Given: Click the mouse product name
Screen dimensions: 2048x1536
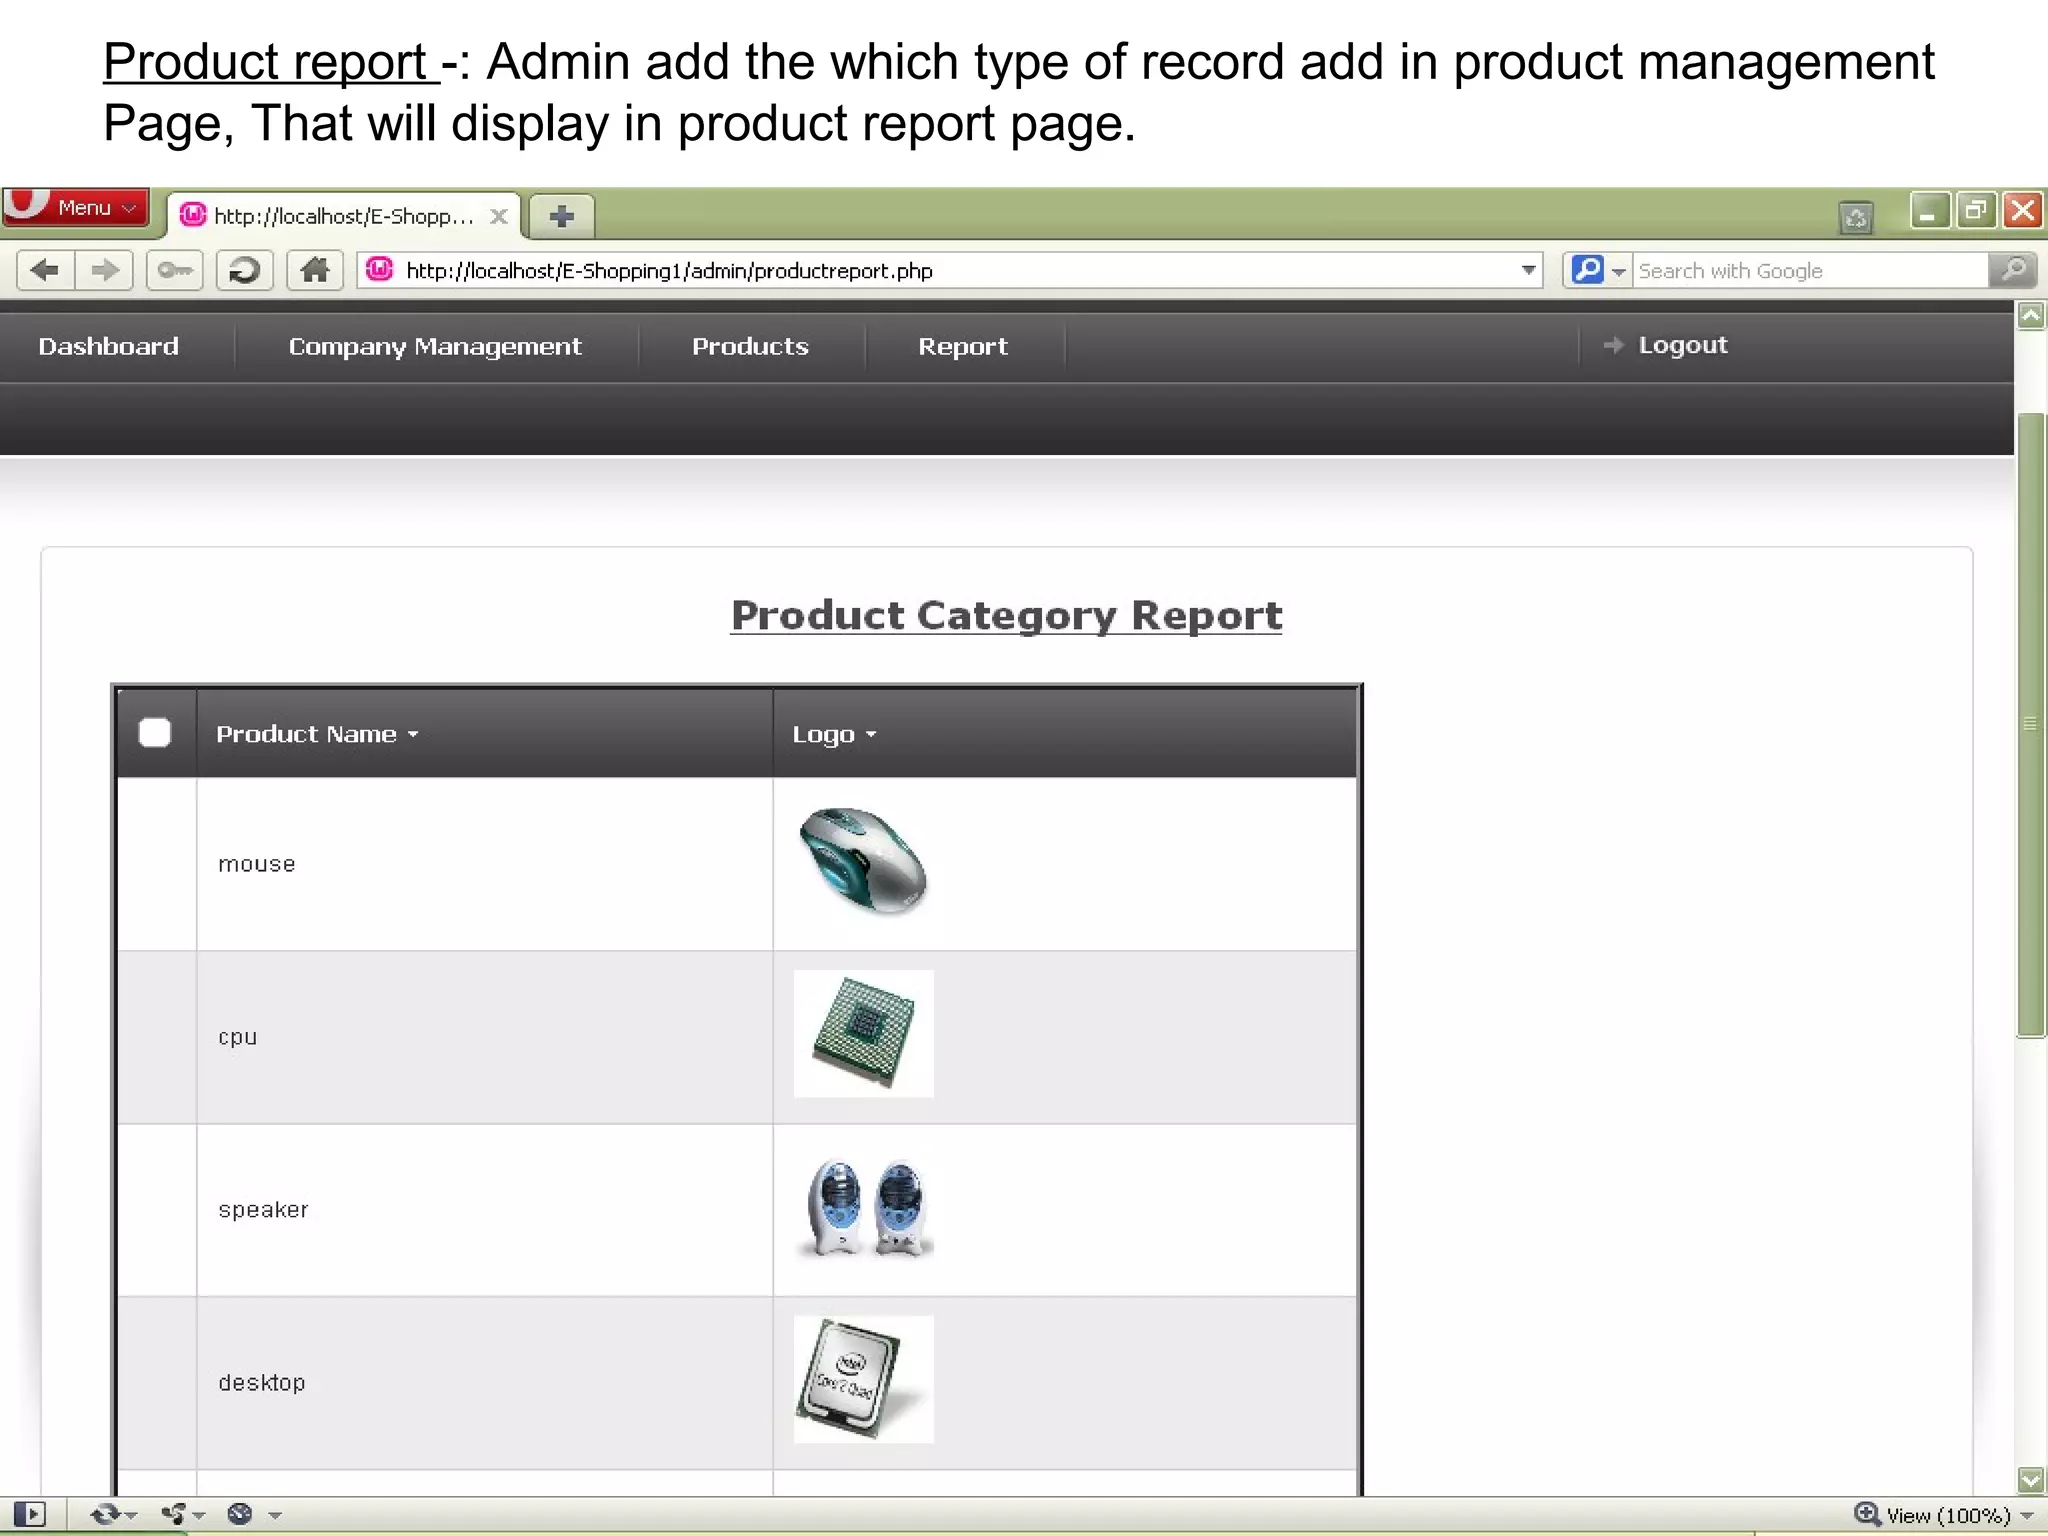Looking at the screenshot, I should click(257, 864).
